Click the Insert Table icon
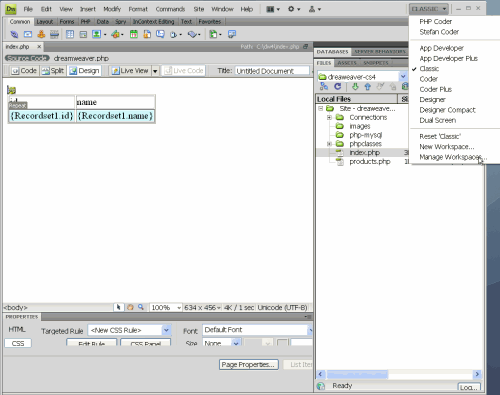500x395 pixels. pos(70,34)
